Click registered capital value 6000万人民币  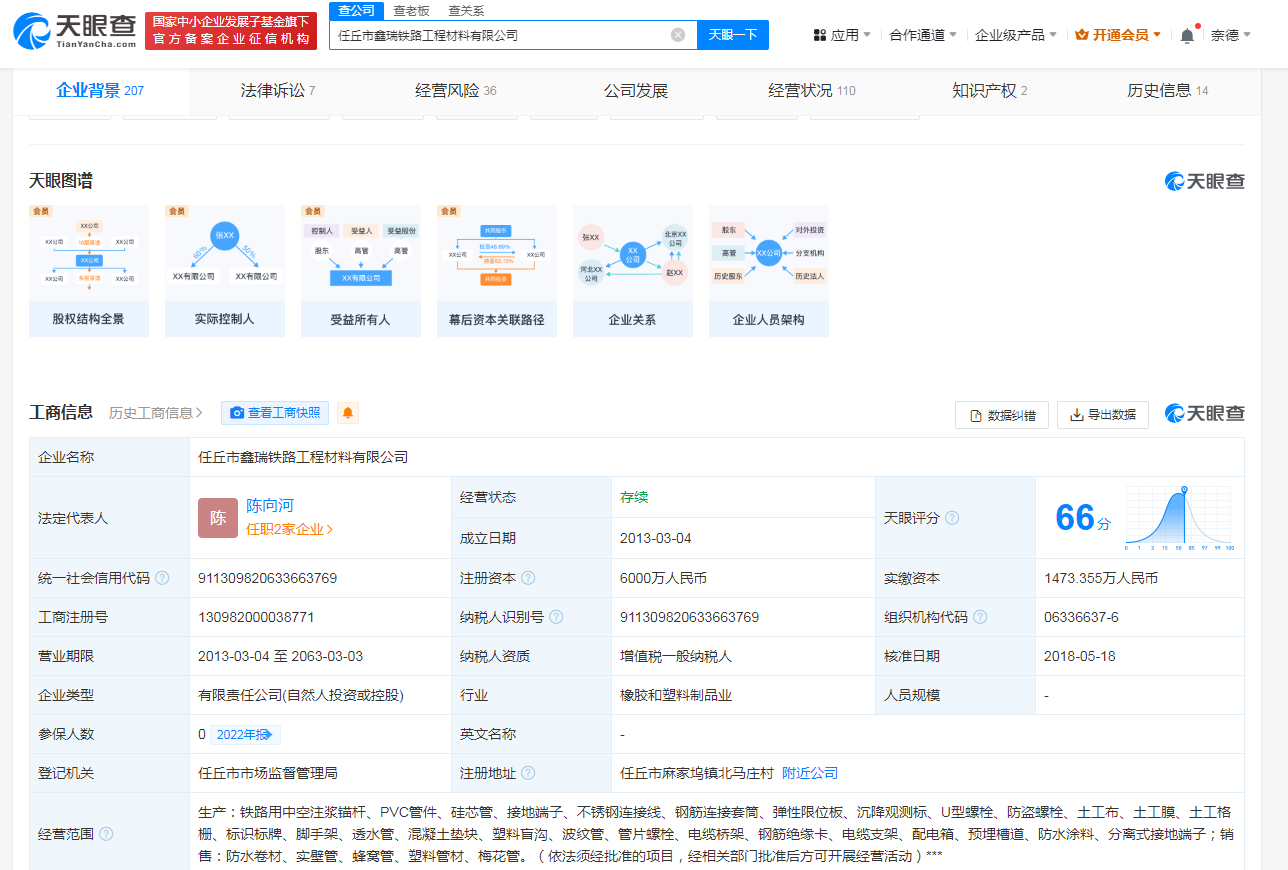click(x=663, y=578)
